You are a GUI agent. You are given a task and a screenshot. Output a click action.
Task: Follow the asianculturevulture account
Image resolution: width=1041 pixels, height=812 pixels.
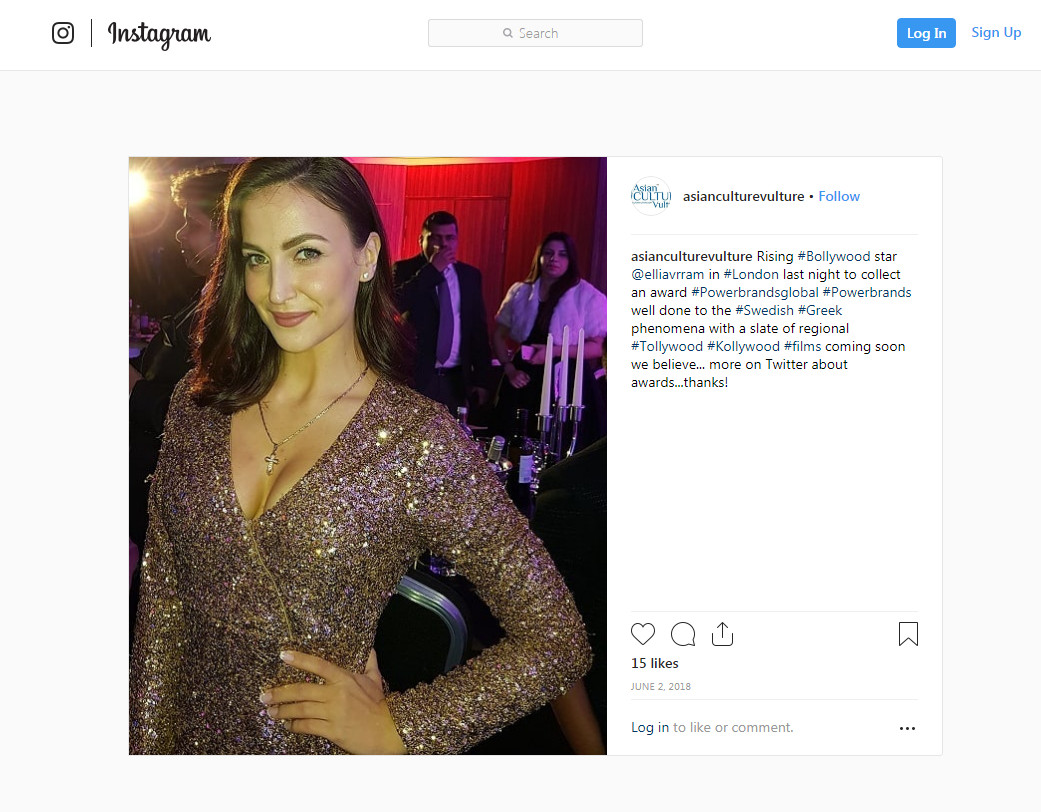(x=839, y=197)
